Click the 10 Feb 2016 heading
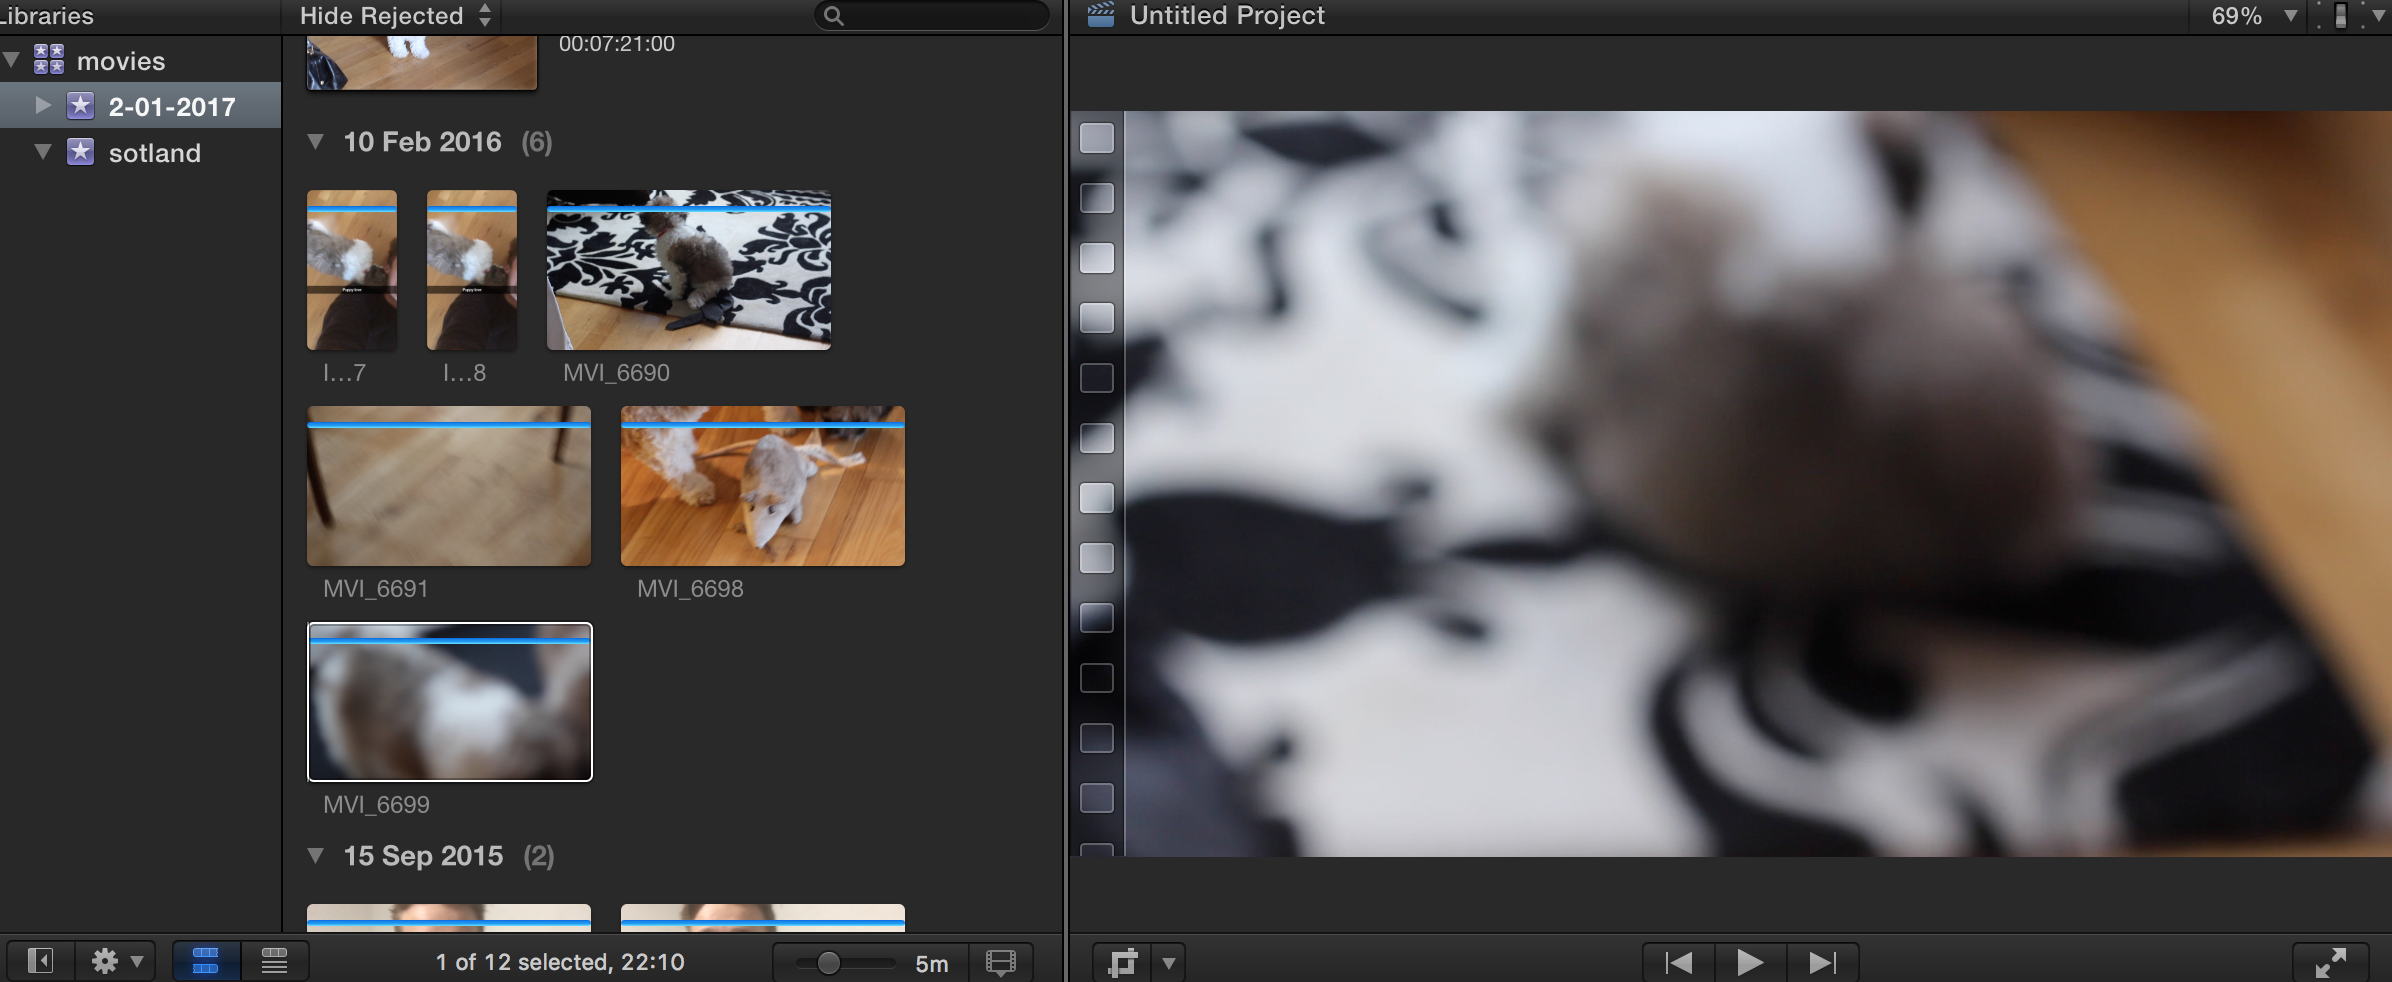 tap(423, 142)
